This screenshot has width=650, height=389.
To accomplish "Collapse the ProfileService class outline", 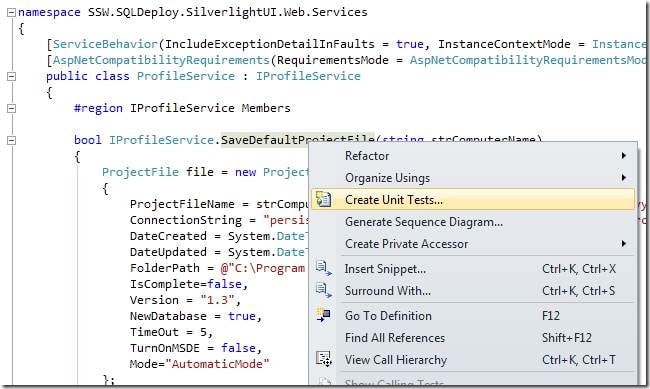I will [x=11, y=76].
